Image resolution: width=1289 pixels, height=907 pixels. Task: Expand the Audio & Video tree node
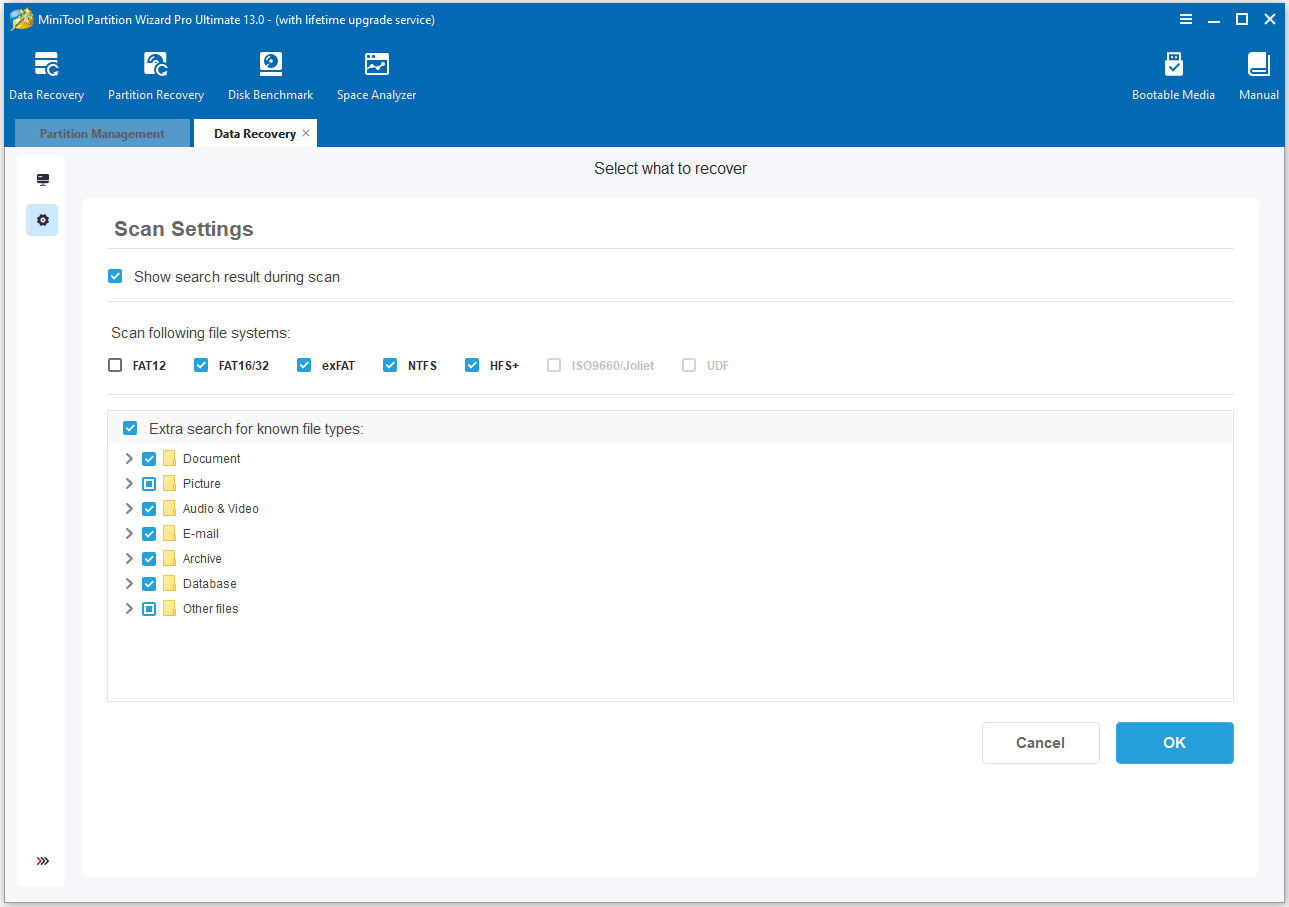pos(128,509)
